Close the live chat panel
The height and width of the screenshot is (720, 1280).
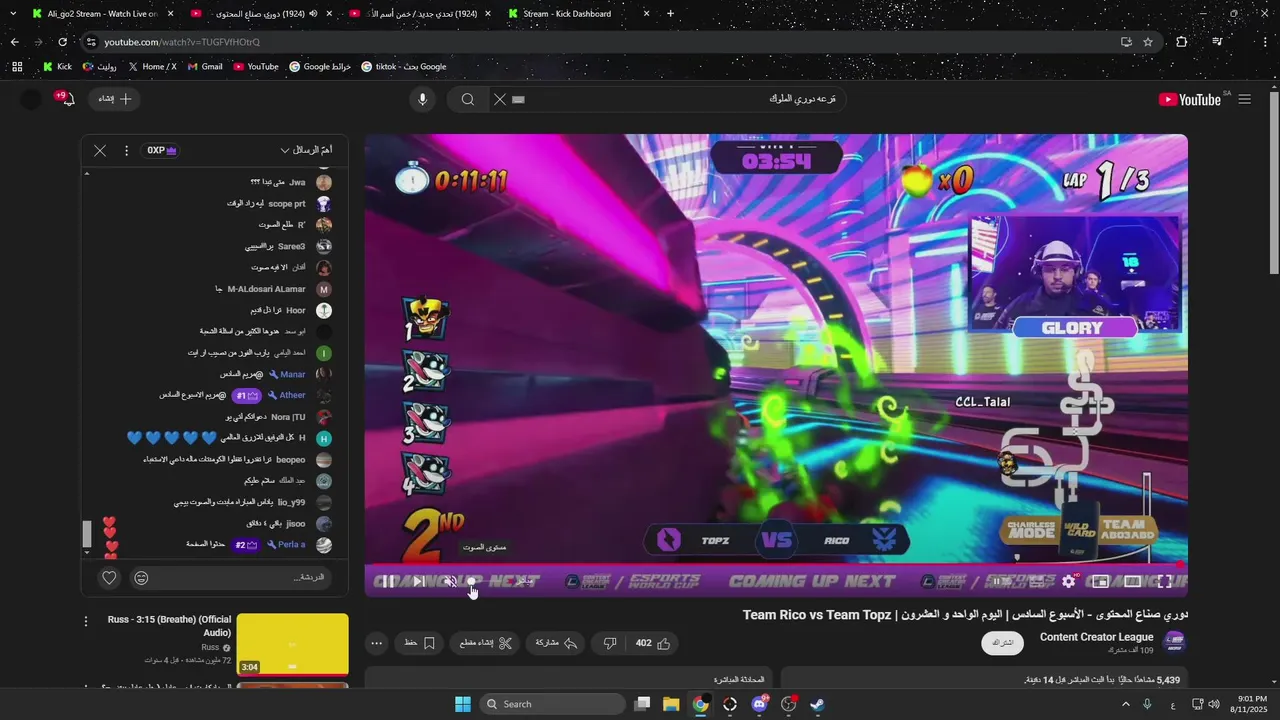(100, 150)
